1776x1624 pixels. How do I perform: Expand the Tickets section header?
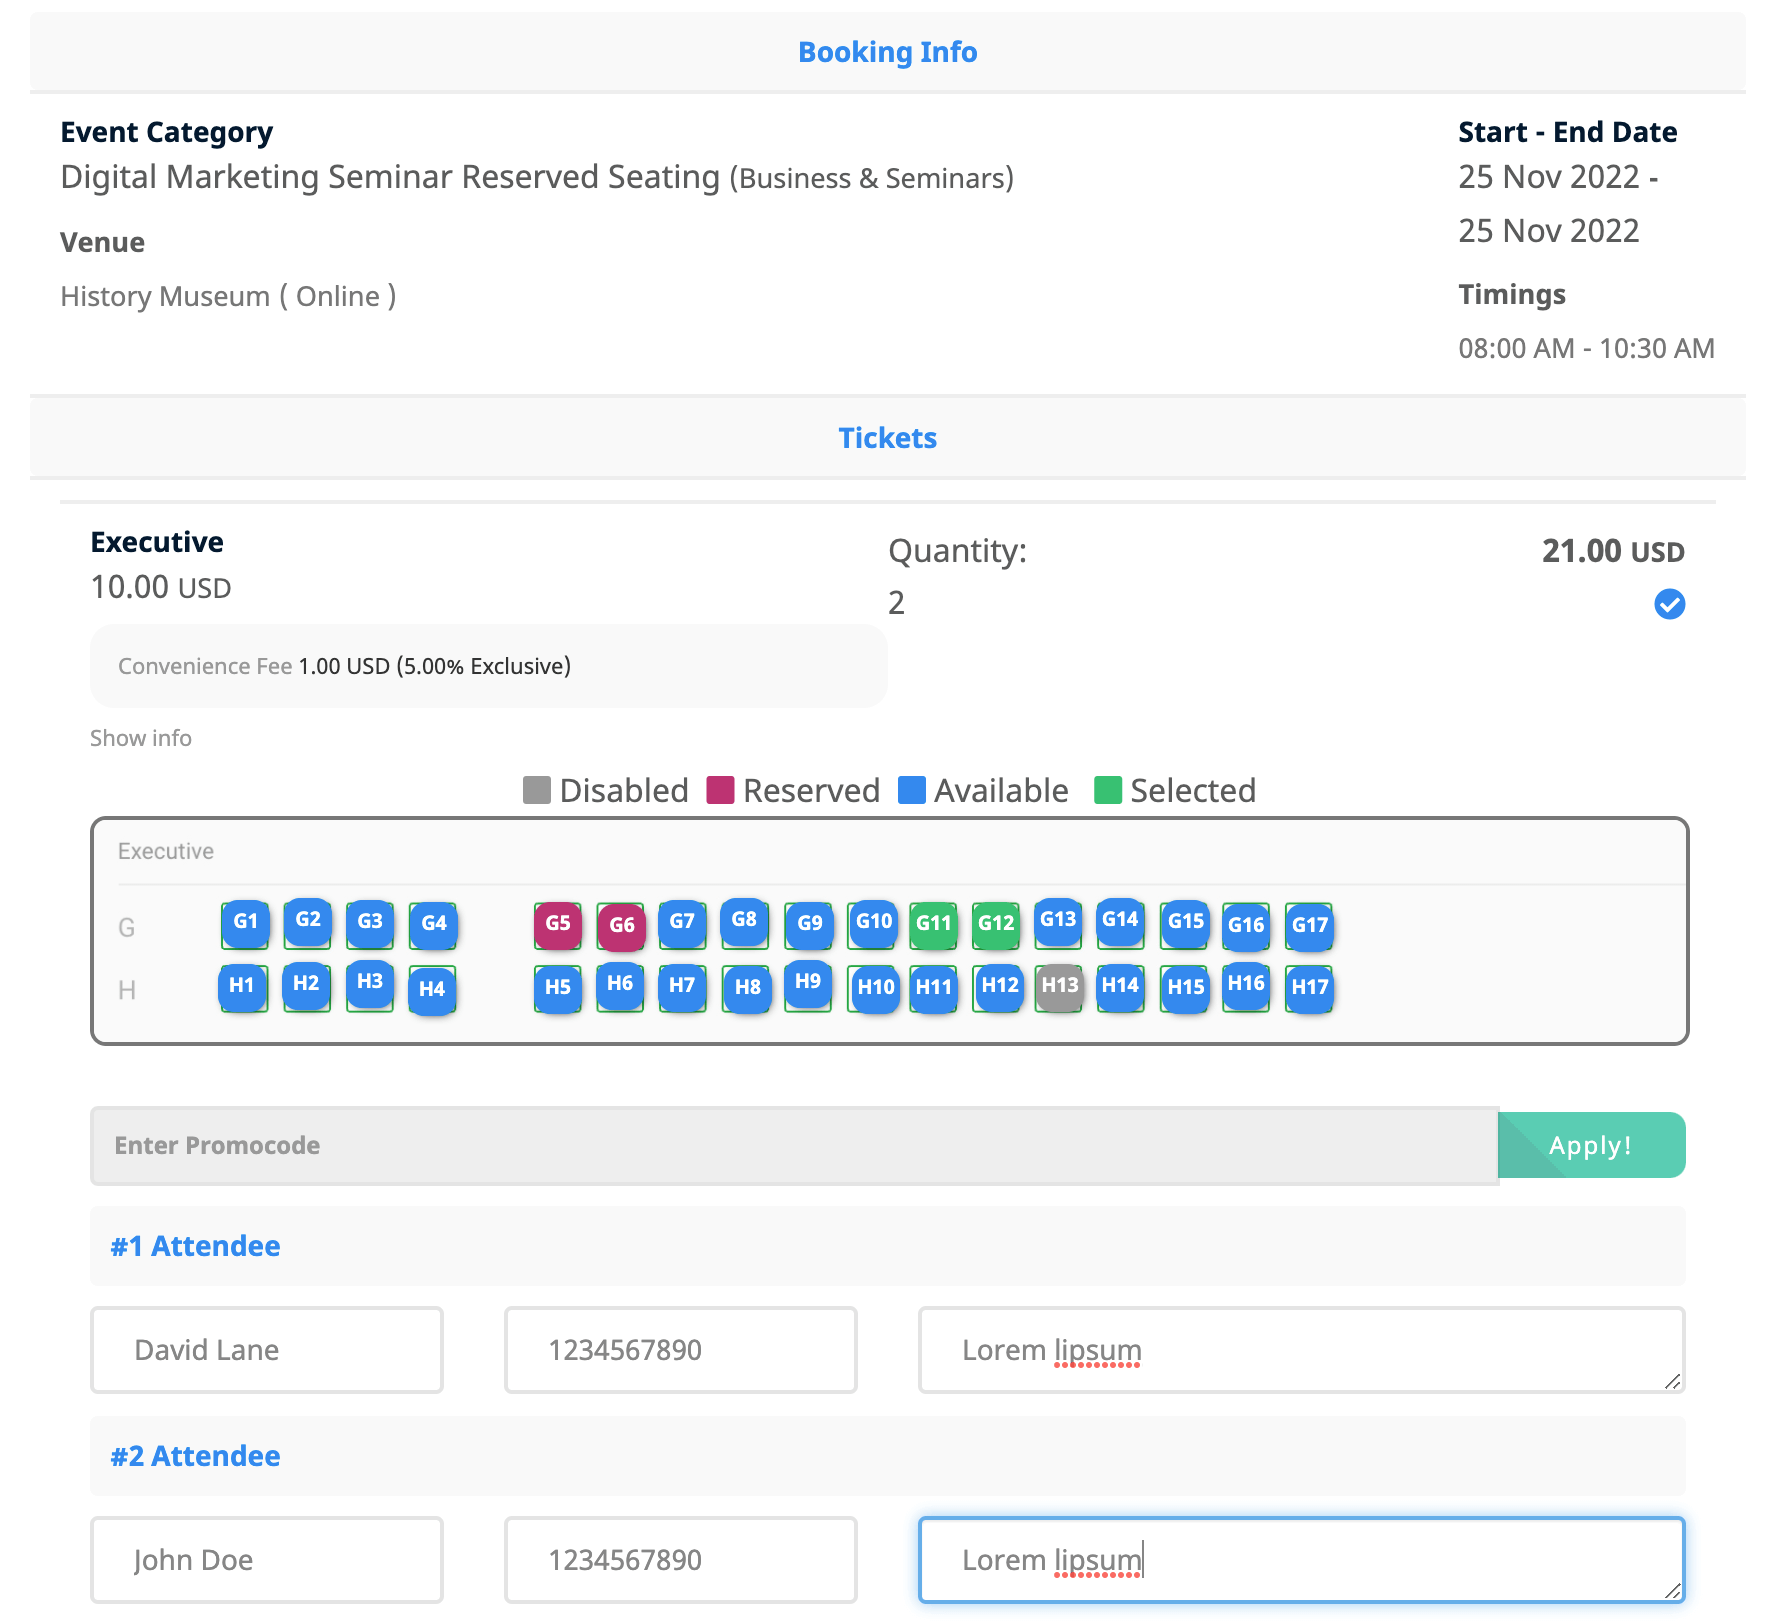[x=887, y=437]
